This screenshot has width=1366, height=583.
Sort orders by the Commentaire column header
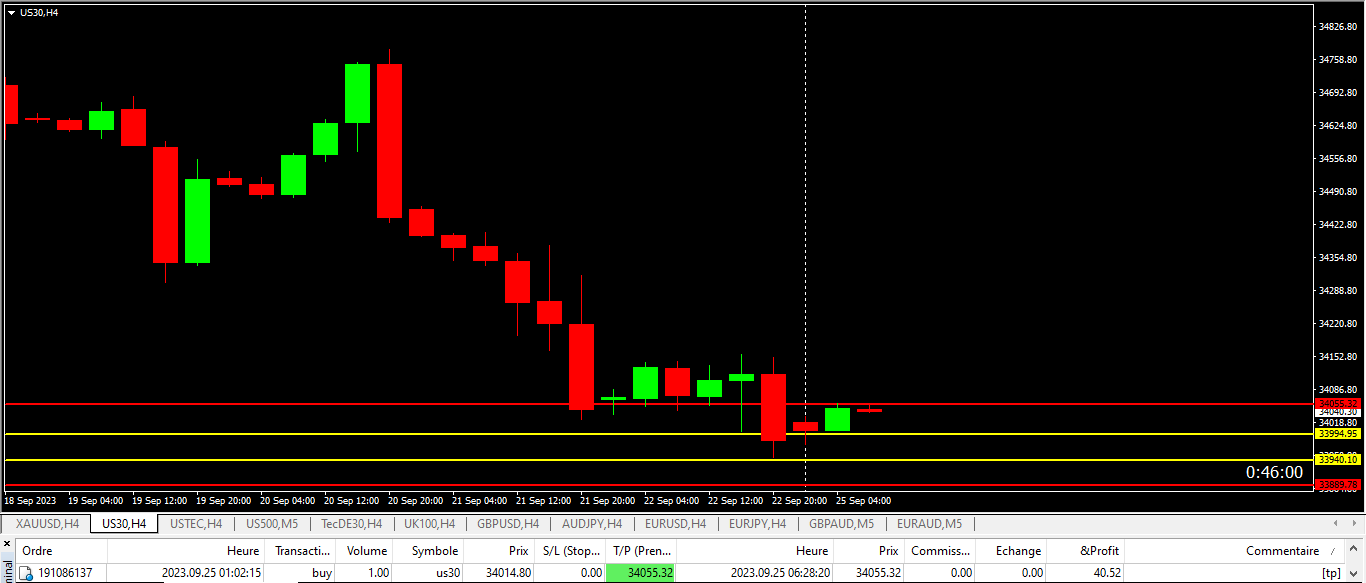coord(1281,551)
